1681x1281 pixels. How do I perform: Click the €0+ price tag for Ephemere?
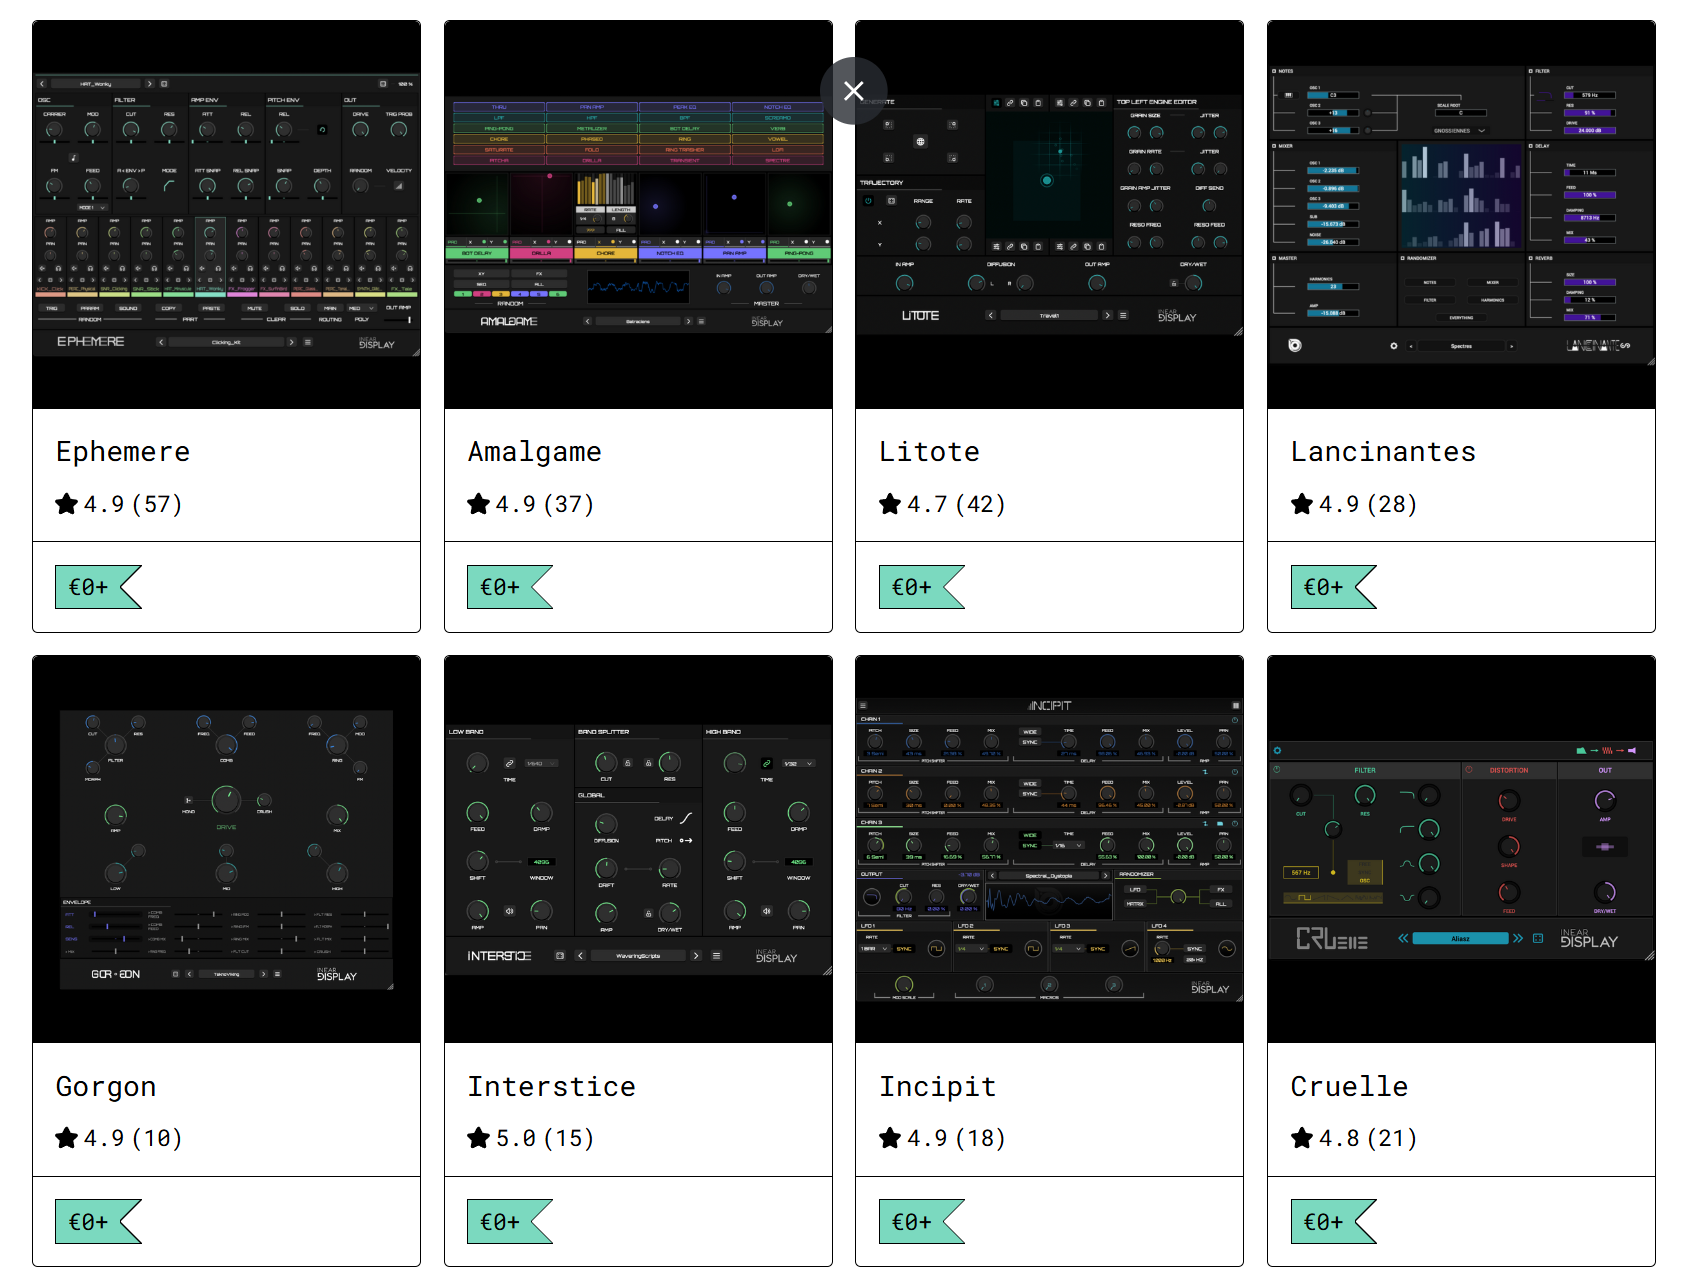click(97, 587)
